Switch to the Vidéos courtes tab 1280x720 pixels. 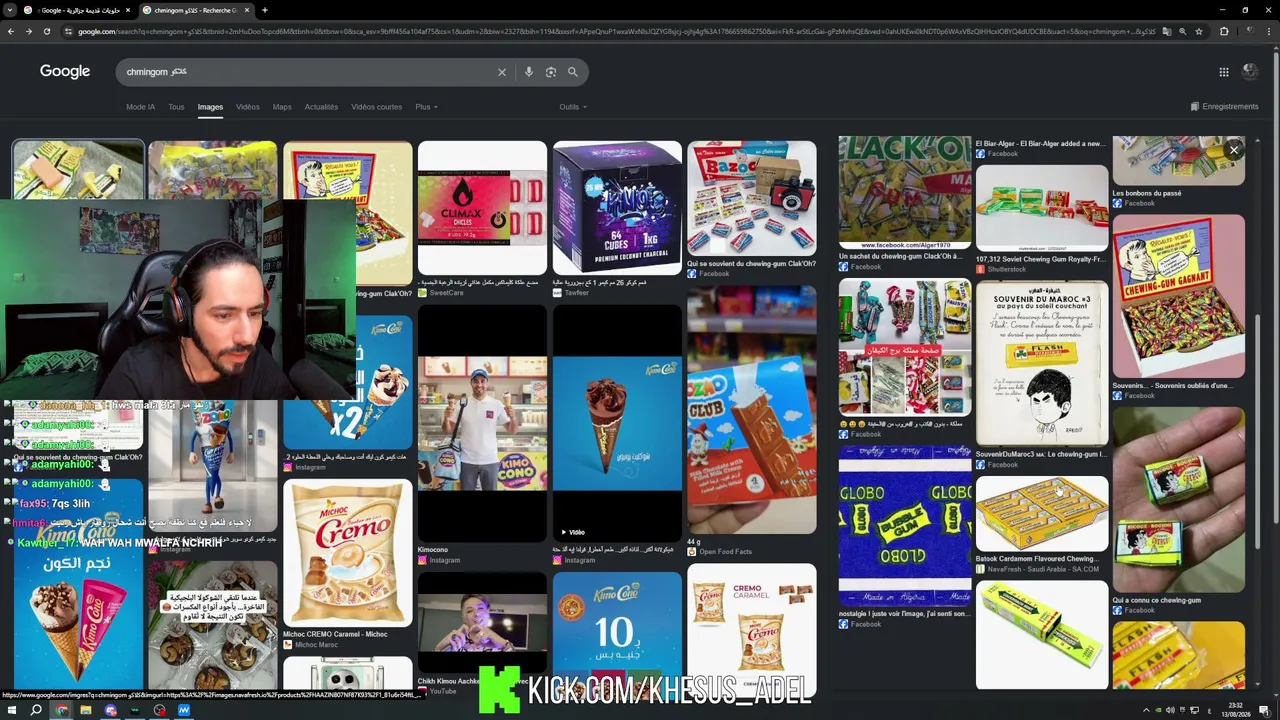[x=376, y=107]
